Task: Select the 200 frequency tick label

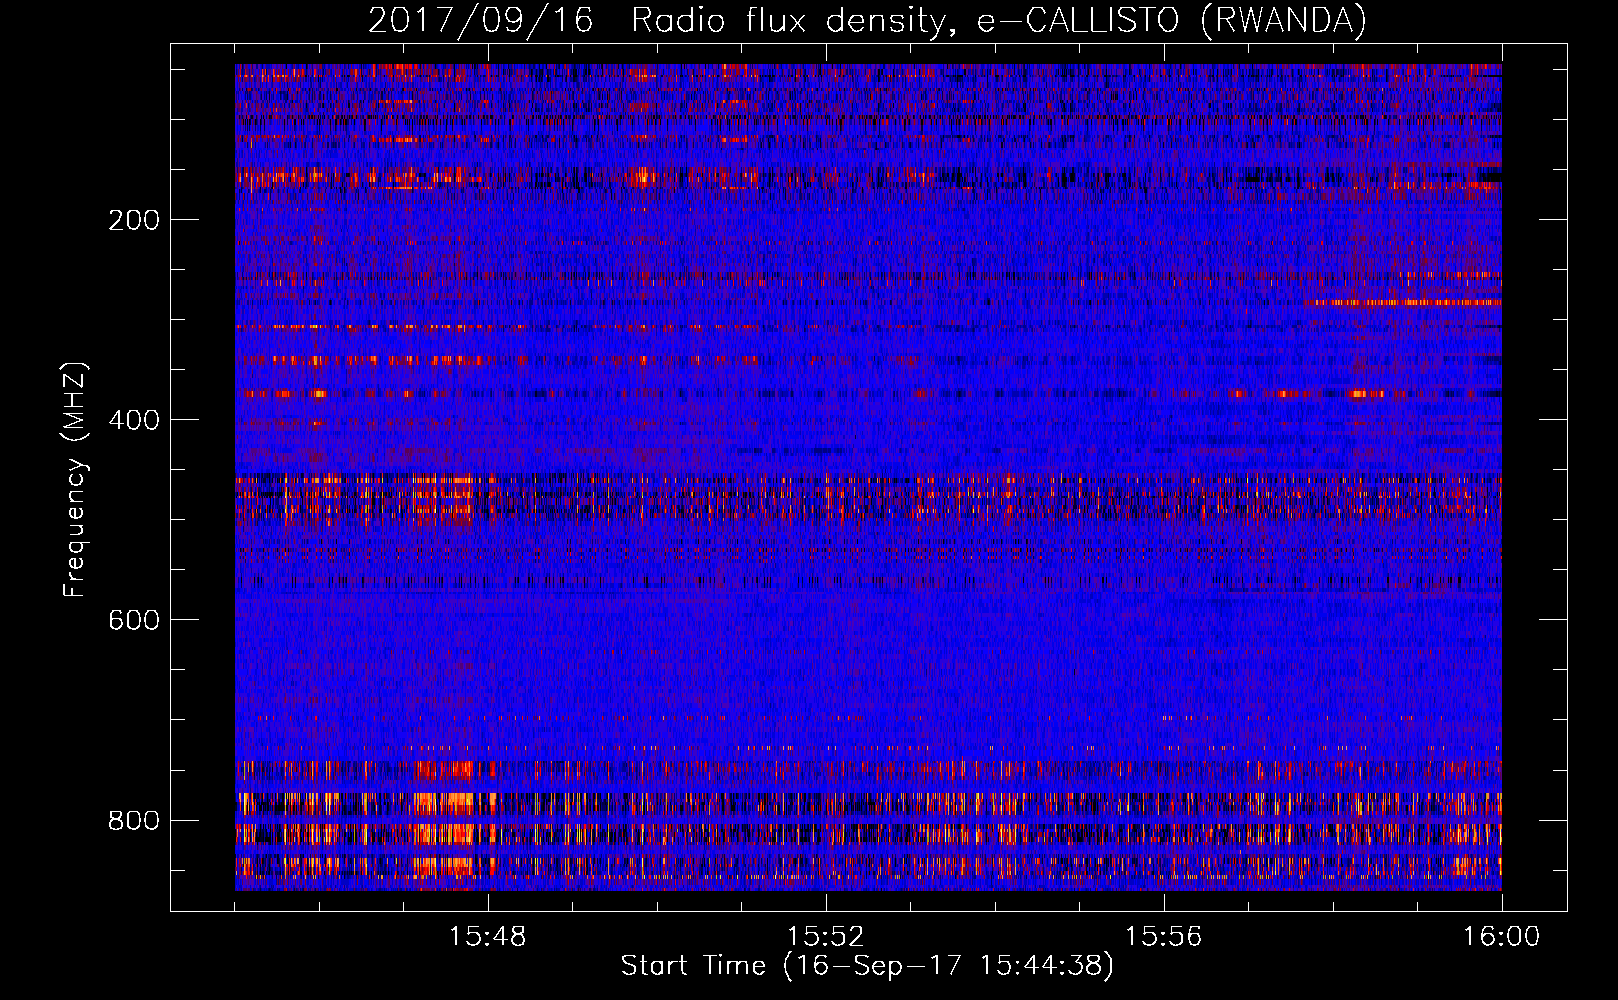Action: 134,220
